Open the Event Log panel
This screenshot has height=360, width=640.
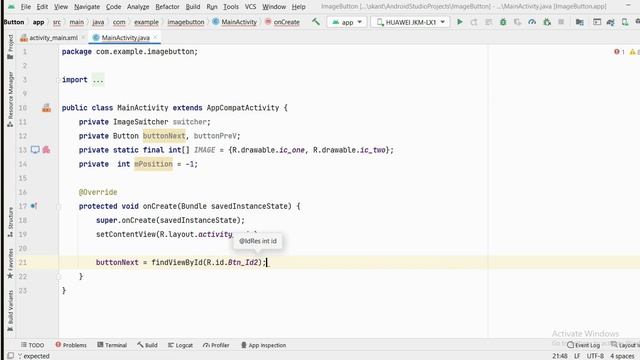tap(584, 345)
